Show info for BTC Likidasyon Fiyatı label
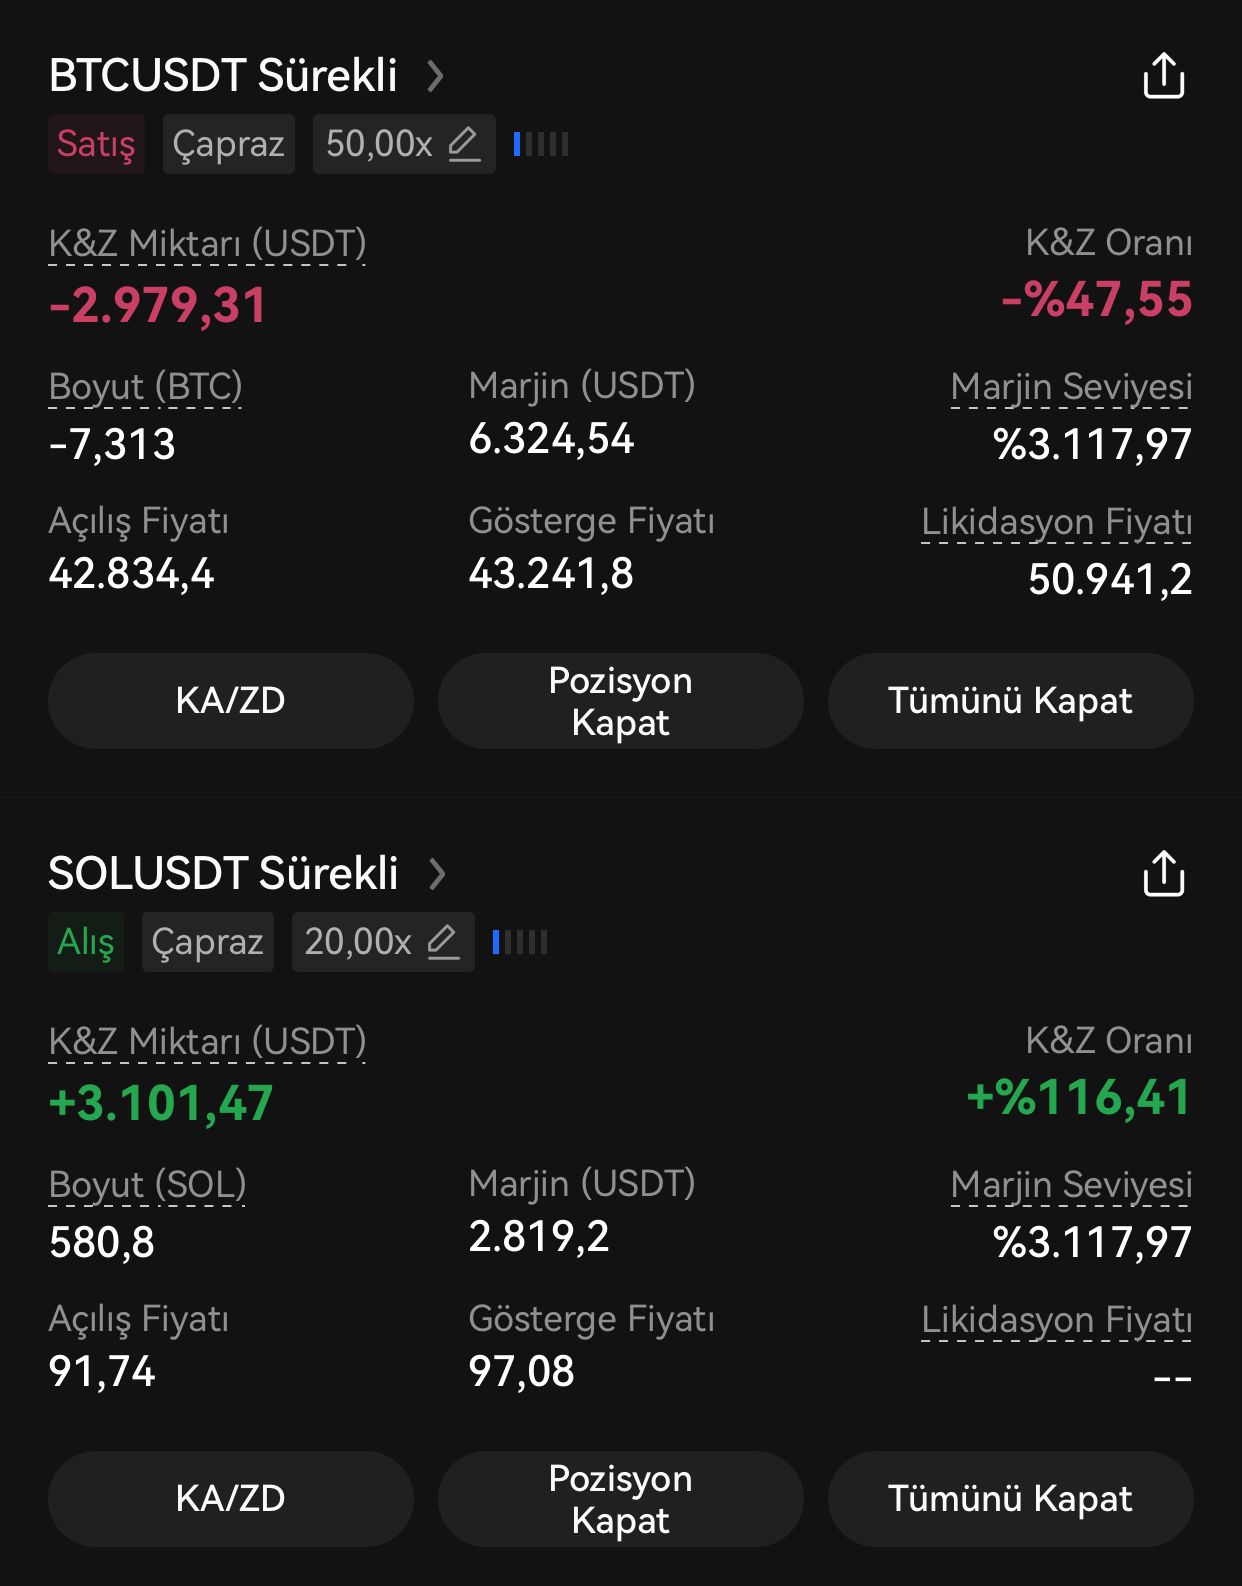Screen dimensions: 1242x1586 1057,523
